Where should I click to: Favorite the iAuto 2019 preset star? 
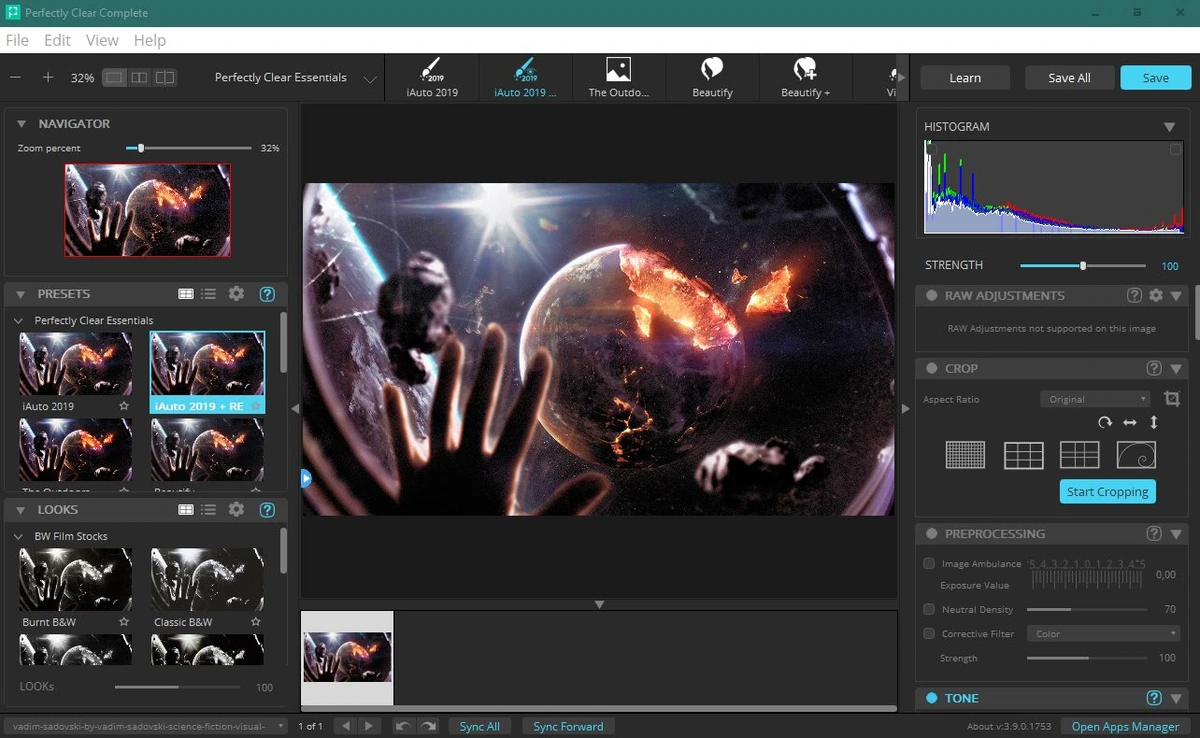pyautogui.click(x=124, y=406)
